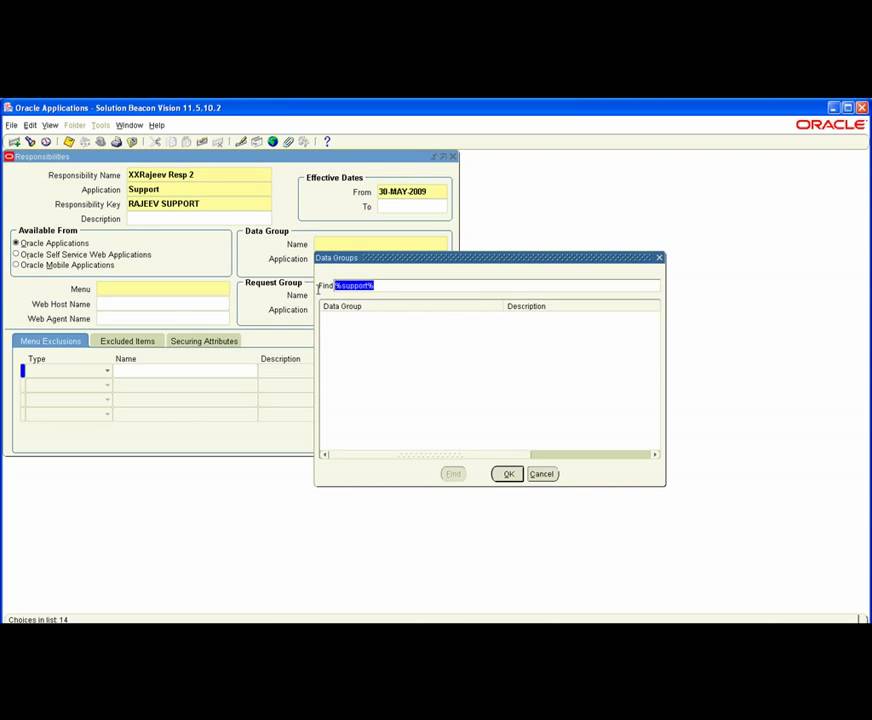
Task: Click the Oracle icon in Responsibilities title bar
Action: click(x=9, y=157)
